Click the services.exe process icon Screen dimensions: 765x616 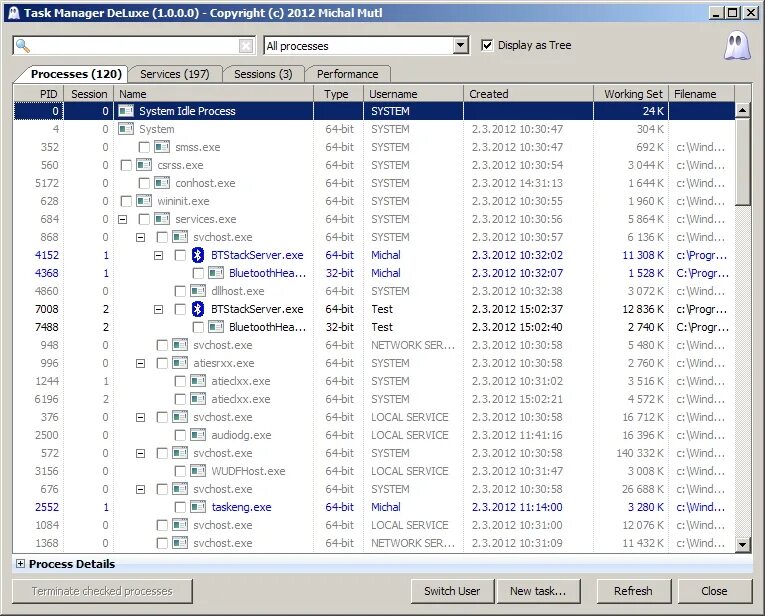tap(162, 219)
